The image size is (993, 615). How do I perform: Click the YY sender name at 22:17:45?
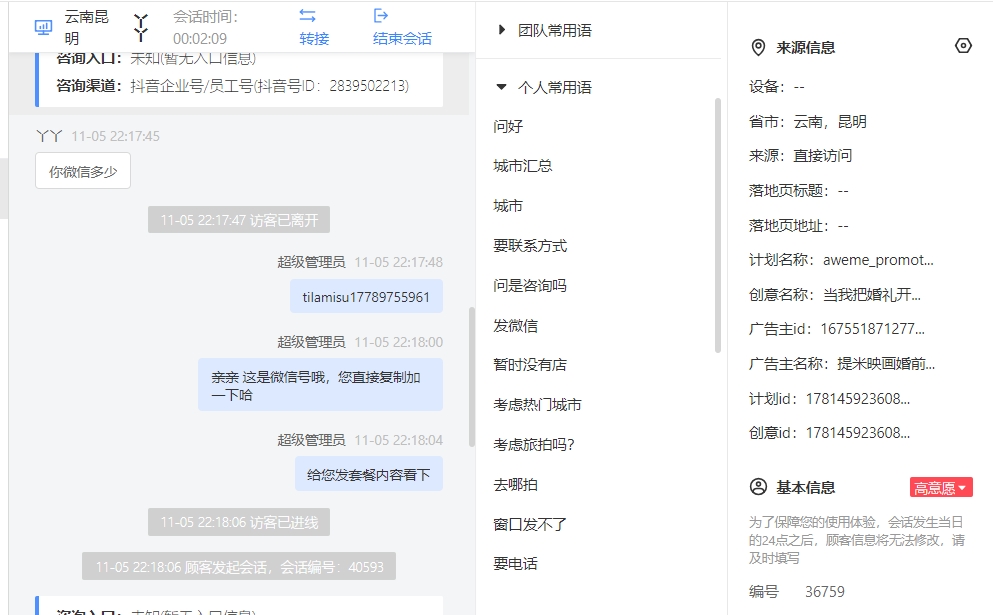coord(49,136)
